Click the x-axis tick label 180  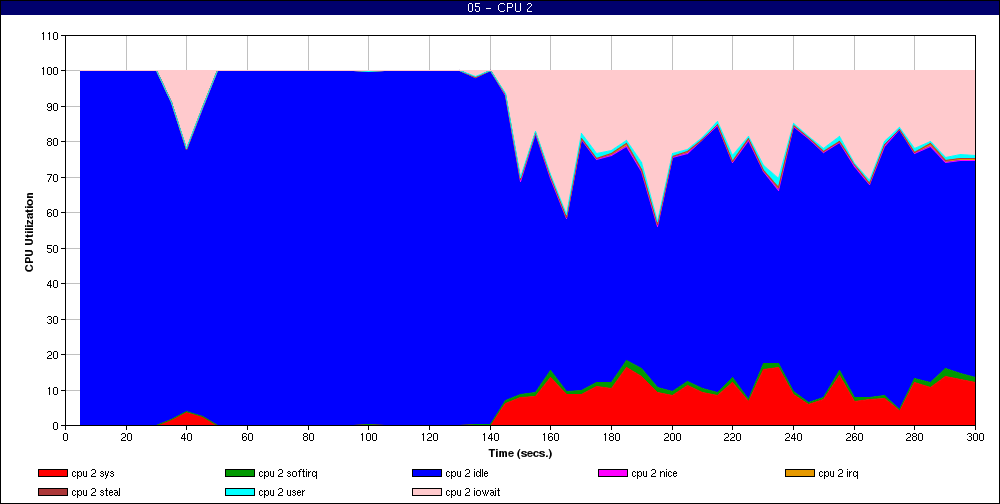[x=611, y=437]
